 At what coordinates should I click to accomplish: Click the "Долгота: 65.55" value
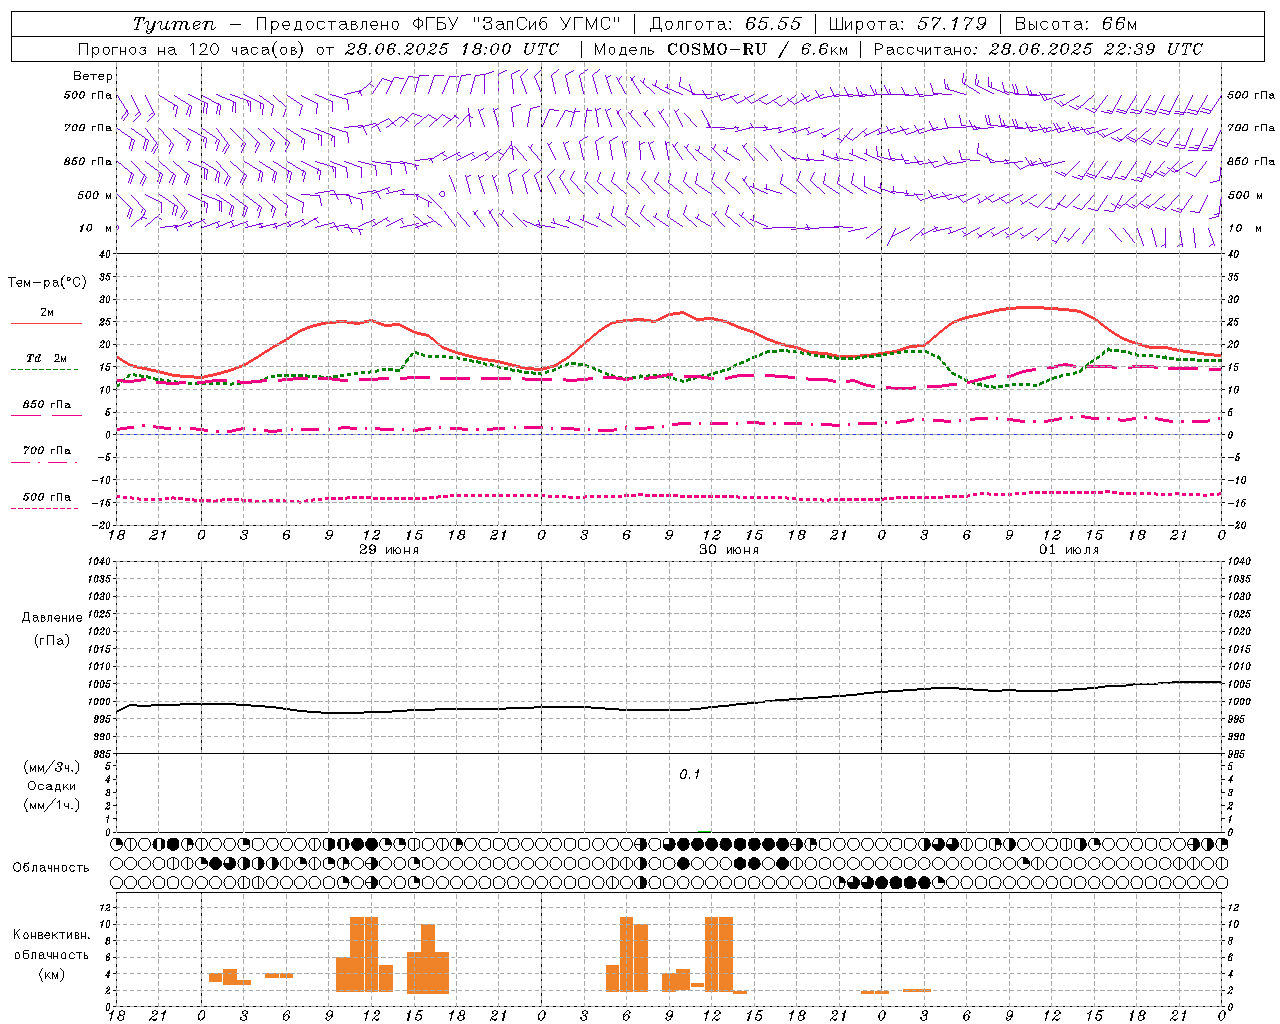726,24
